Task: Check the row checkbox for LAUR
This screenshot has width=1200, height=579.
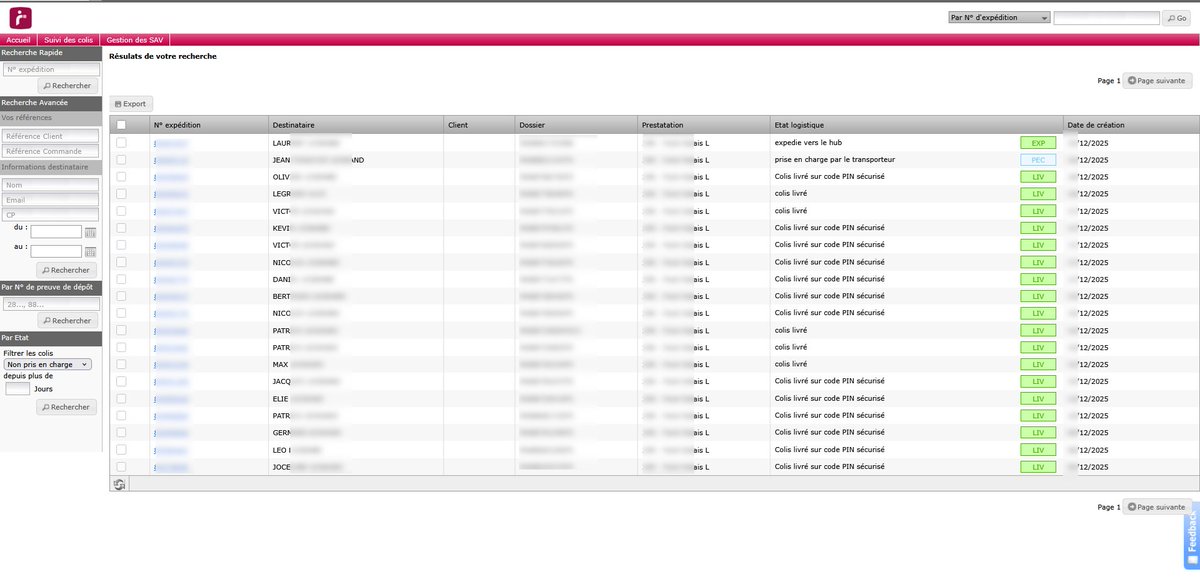Action: point(121,143)
